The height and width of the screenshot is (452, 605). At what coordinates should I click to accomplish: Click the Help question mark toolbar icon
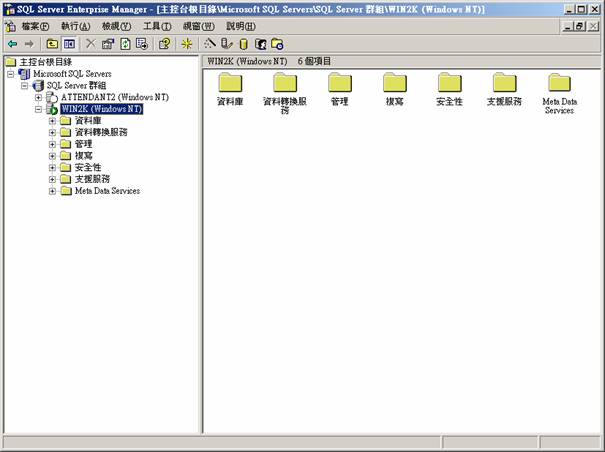pyautogui.click(x=164, y=44)
